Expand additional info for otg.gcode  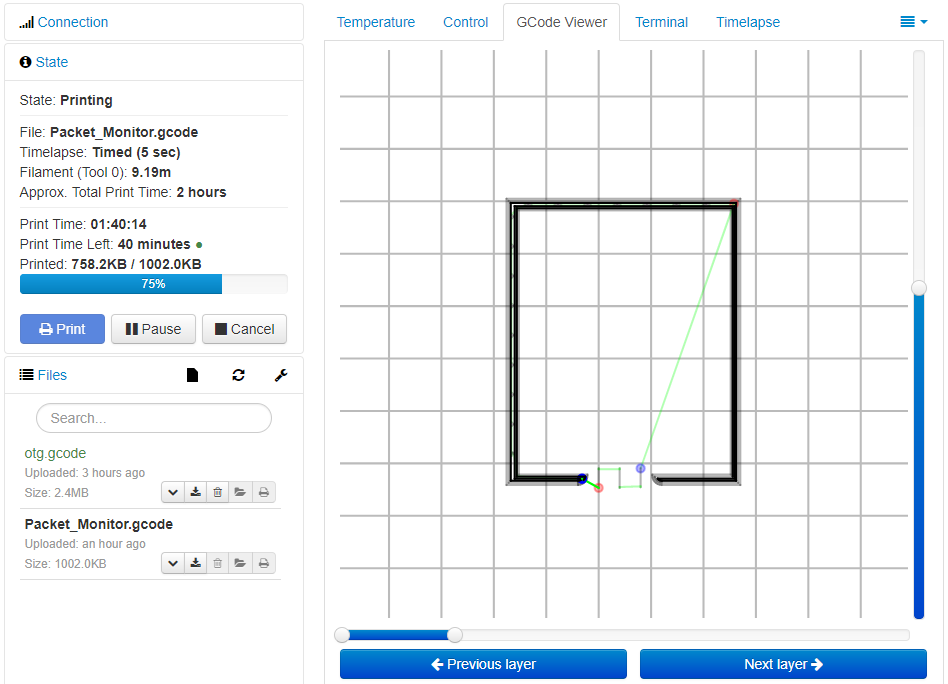(173, 492)
